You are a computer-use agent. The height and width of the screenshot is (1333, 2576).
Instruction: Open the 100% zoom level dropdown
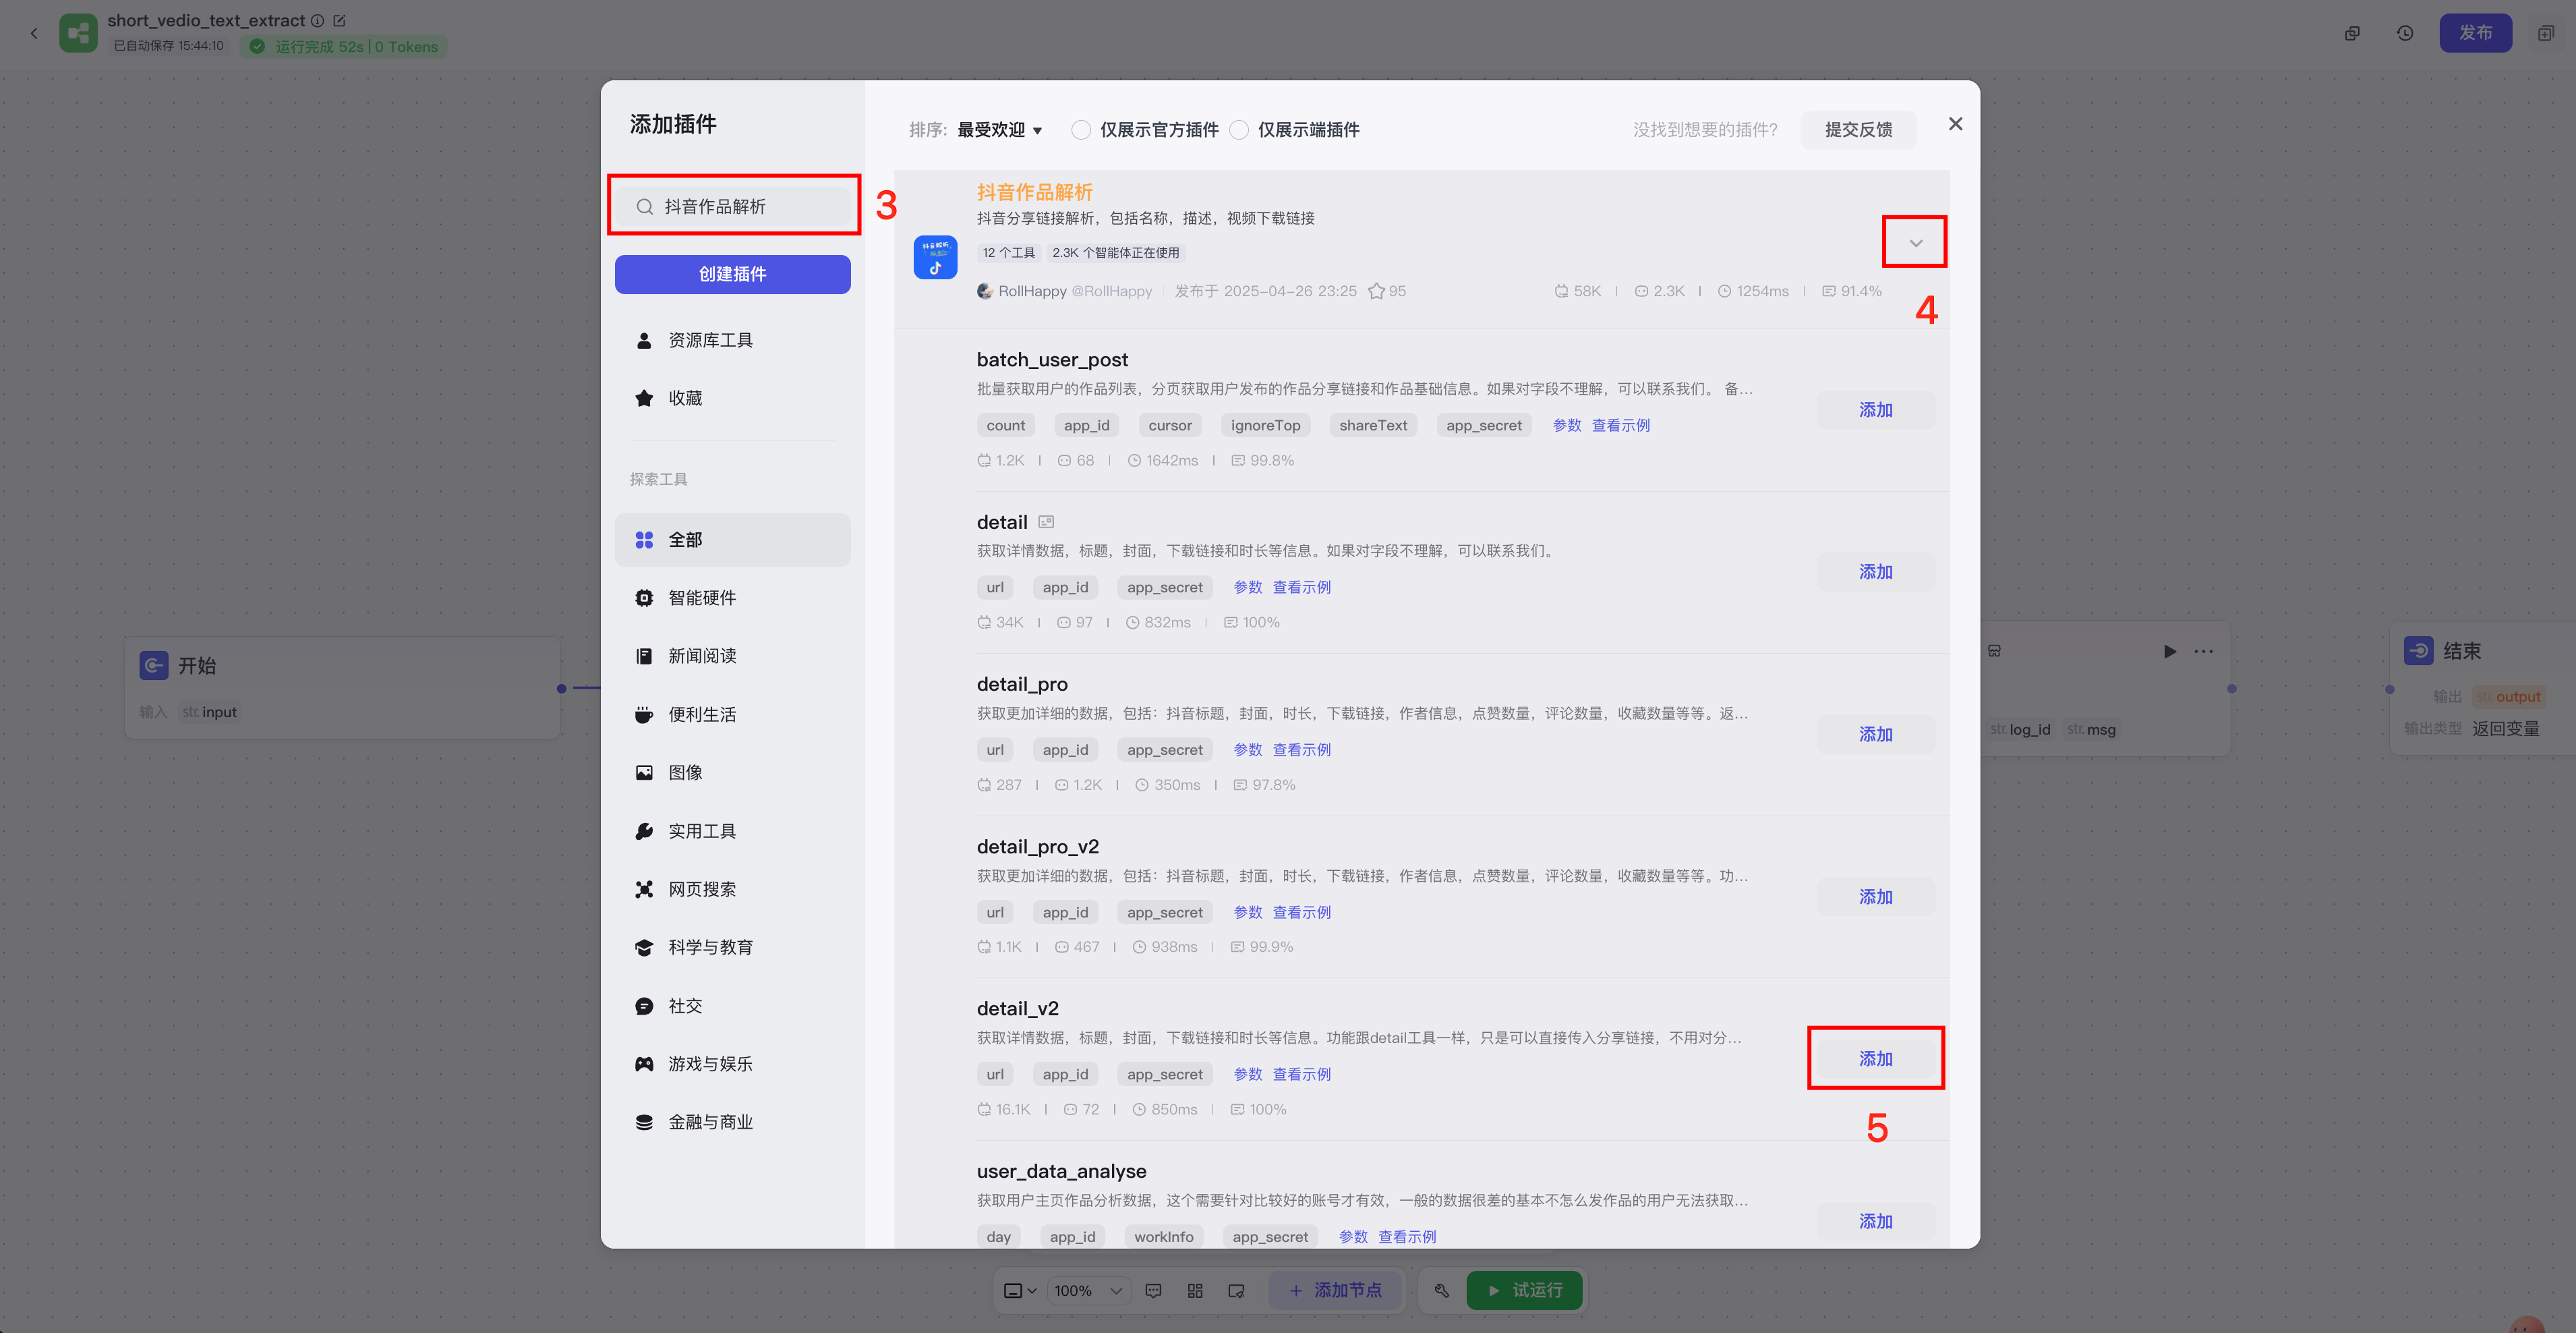tap(1088, 1291)
